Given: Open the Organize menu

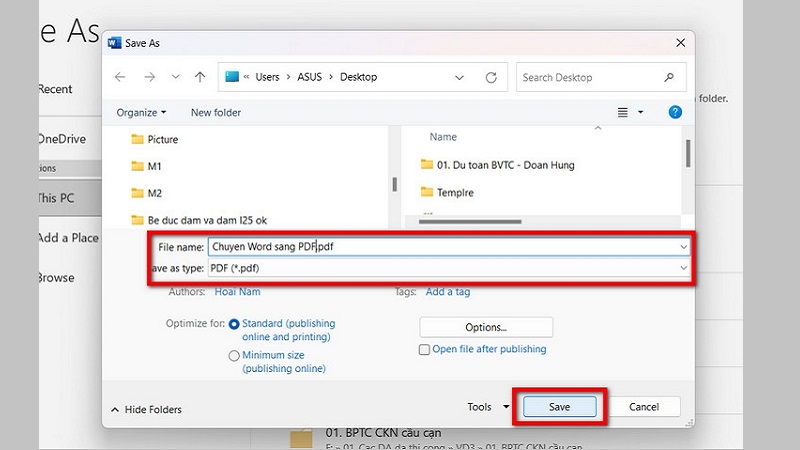Looking at the screenshot, I should (x=141, y=113).
